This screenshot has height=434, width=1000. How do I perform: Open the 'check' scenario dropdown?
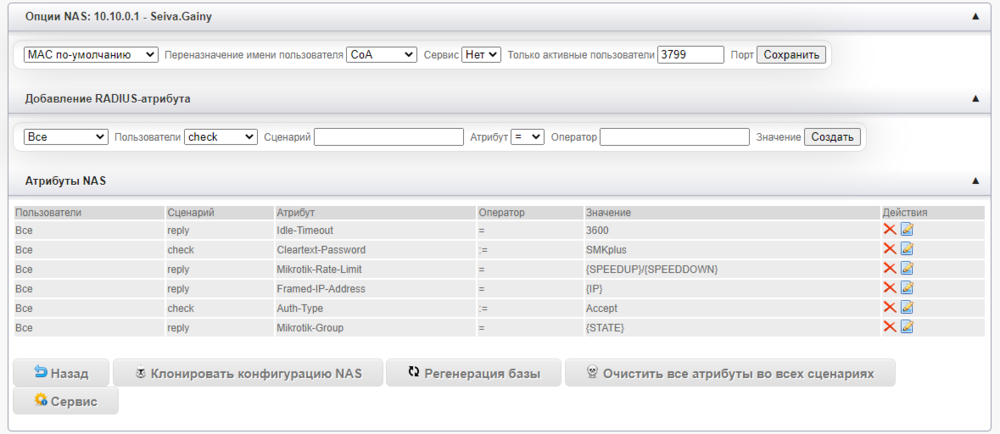click(221, 136)
